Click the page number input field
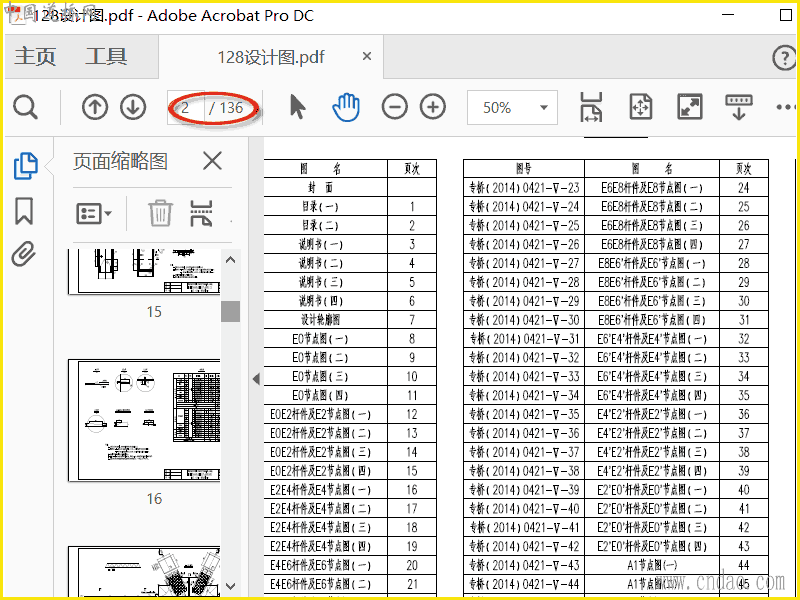The height and width of the screenshot is (600, 800). pyautogui.click(x=186, y=108)
